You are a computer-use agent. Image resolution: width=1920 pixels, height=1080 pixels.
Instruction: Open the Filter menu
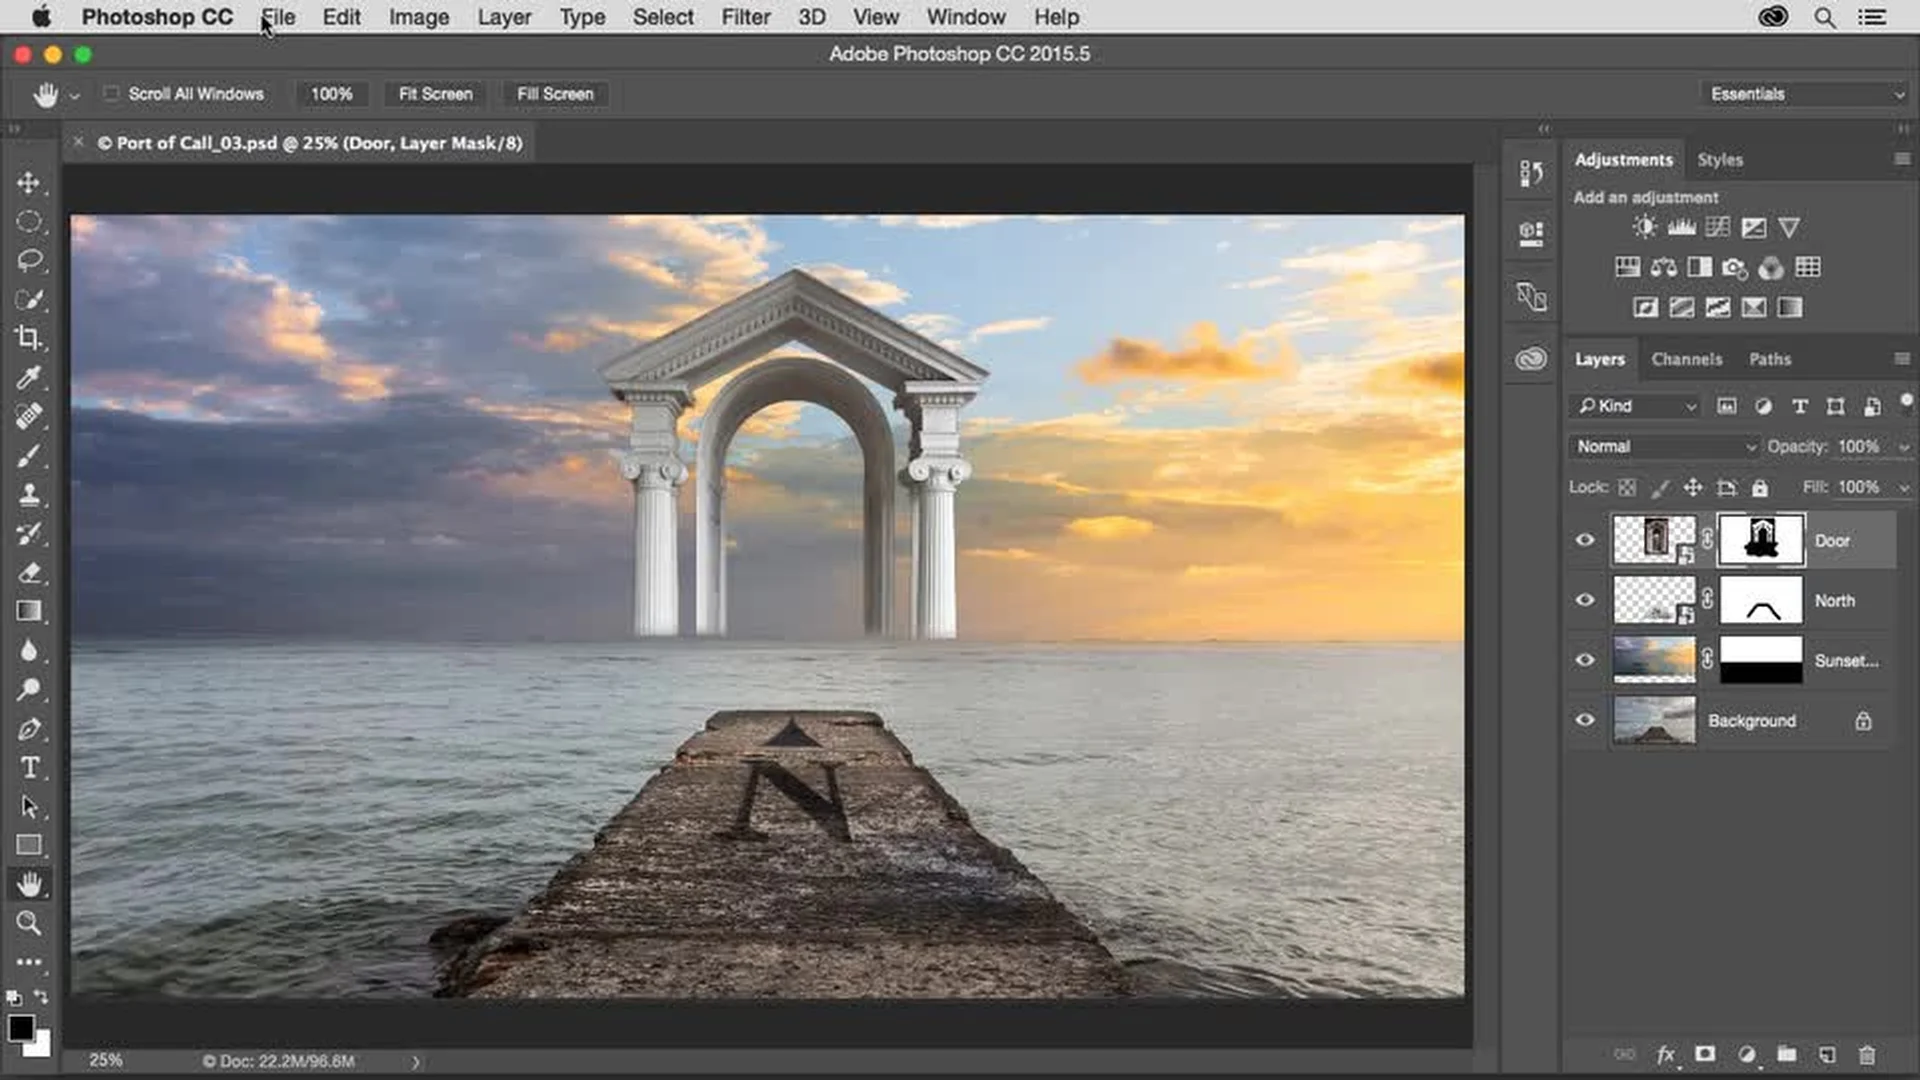click(746, 17)
